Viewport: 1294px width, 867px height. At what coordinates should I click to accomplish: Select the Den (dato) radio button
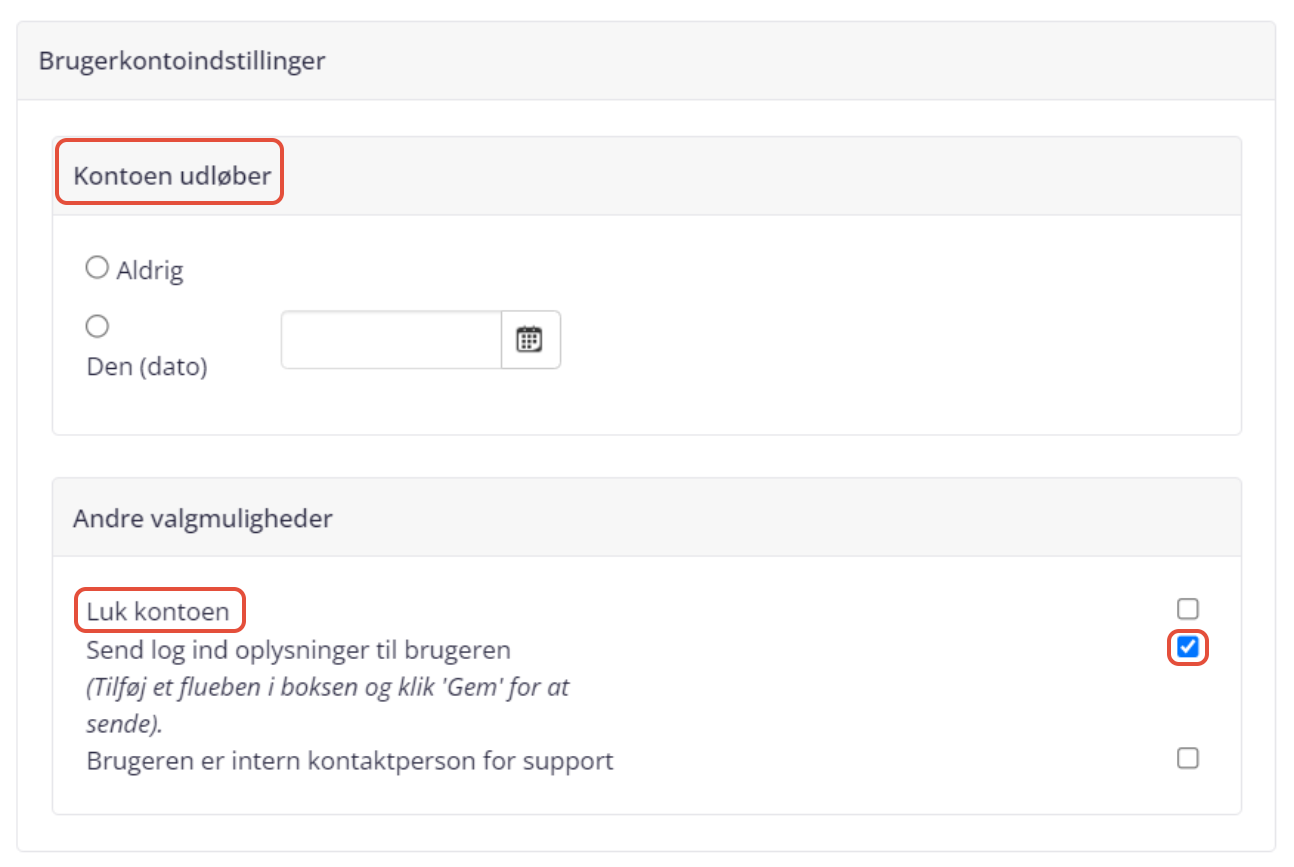[97, 326]
